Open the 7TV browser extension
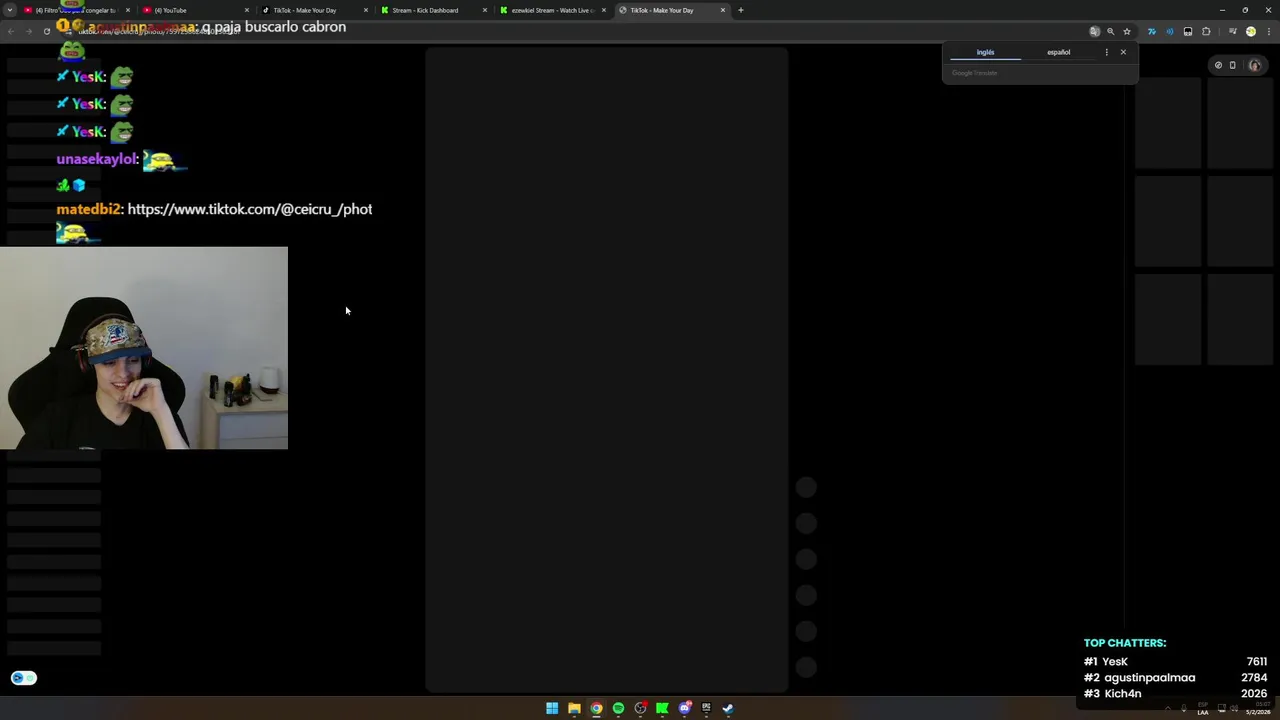Viewport: 1280px width, 720px height. 1151,31
